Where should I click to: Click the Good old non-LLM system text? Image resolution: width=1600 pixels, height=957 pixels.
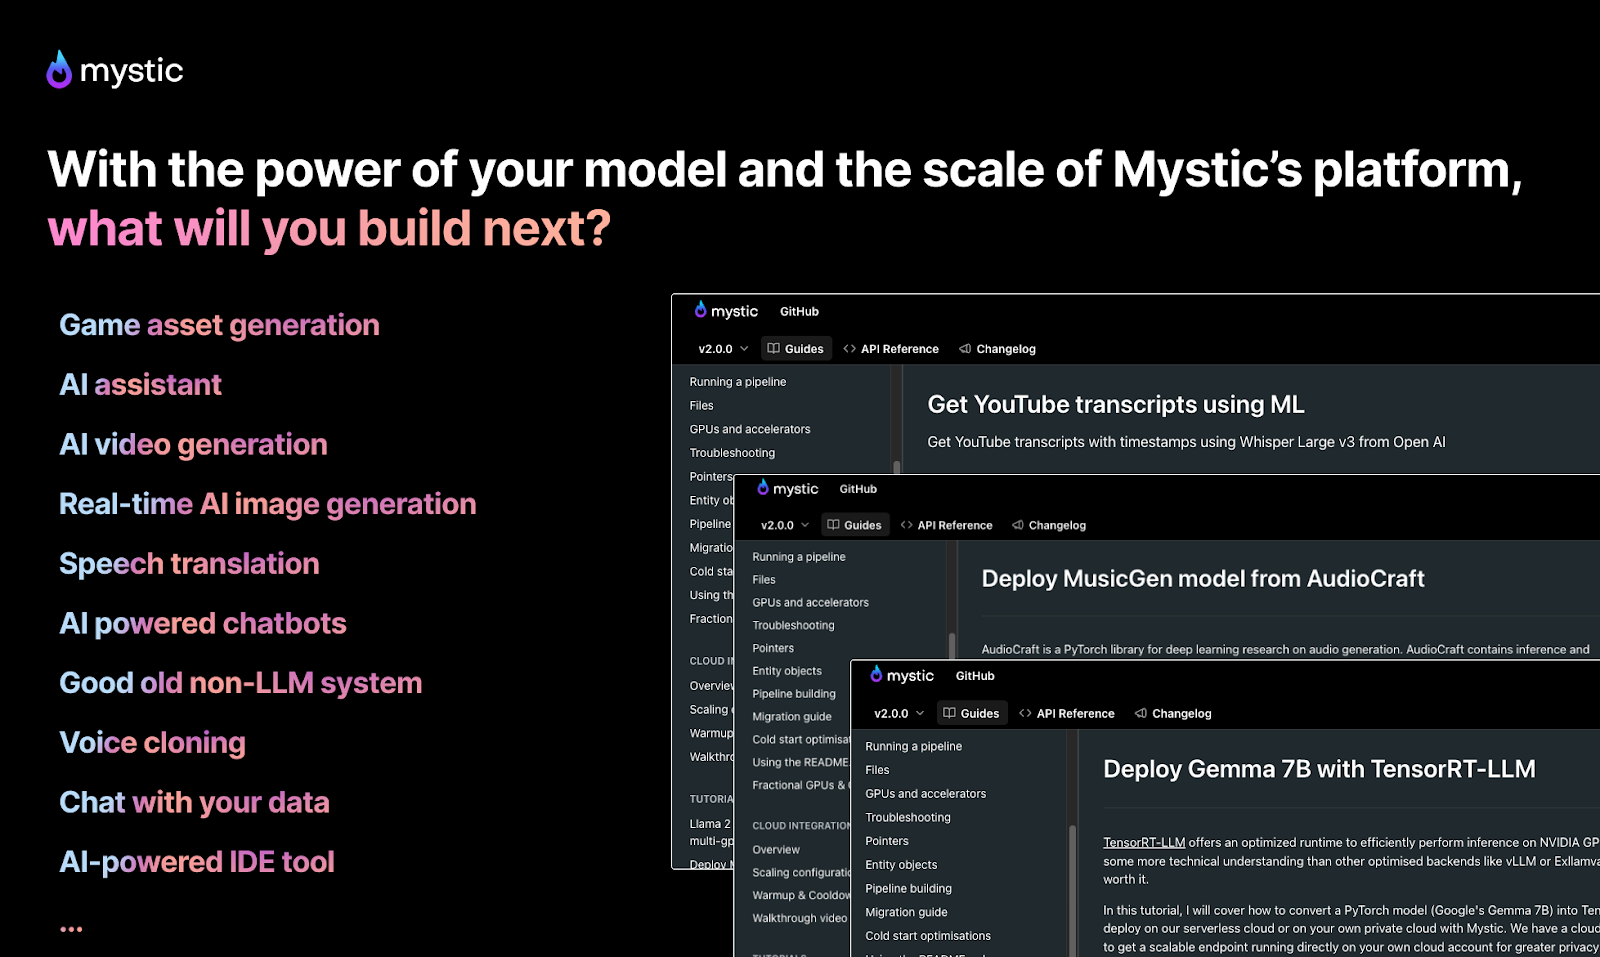coord(240,683)
